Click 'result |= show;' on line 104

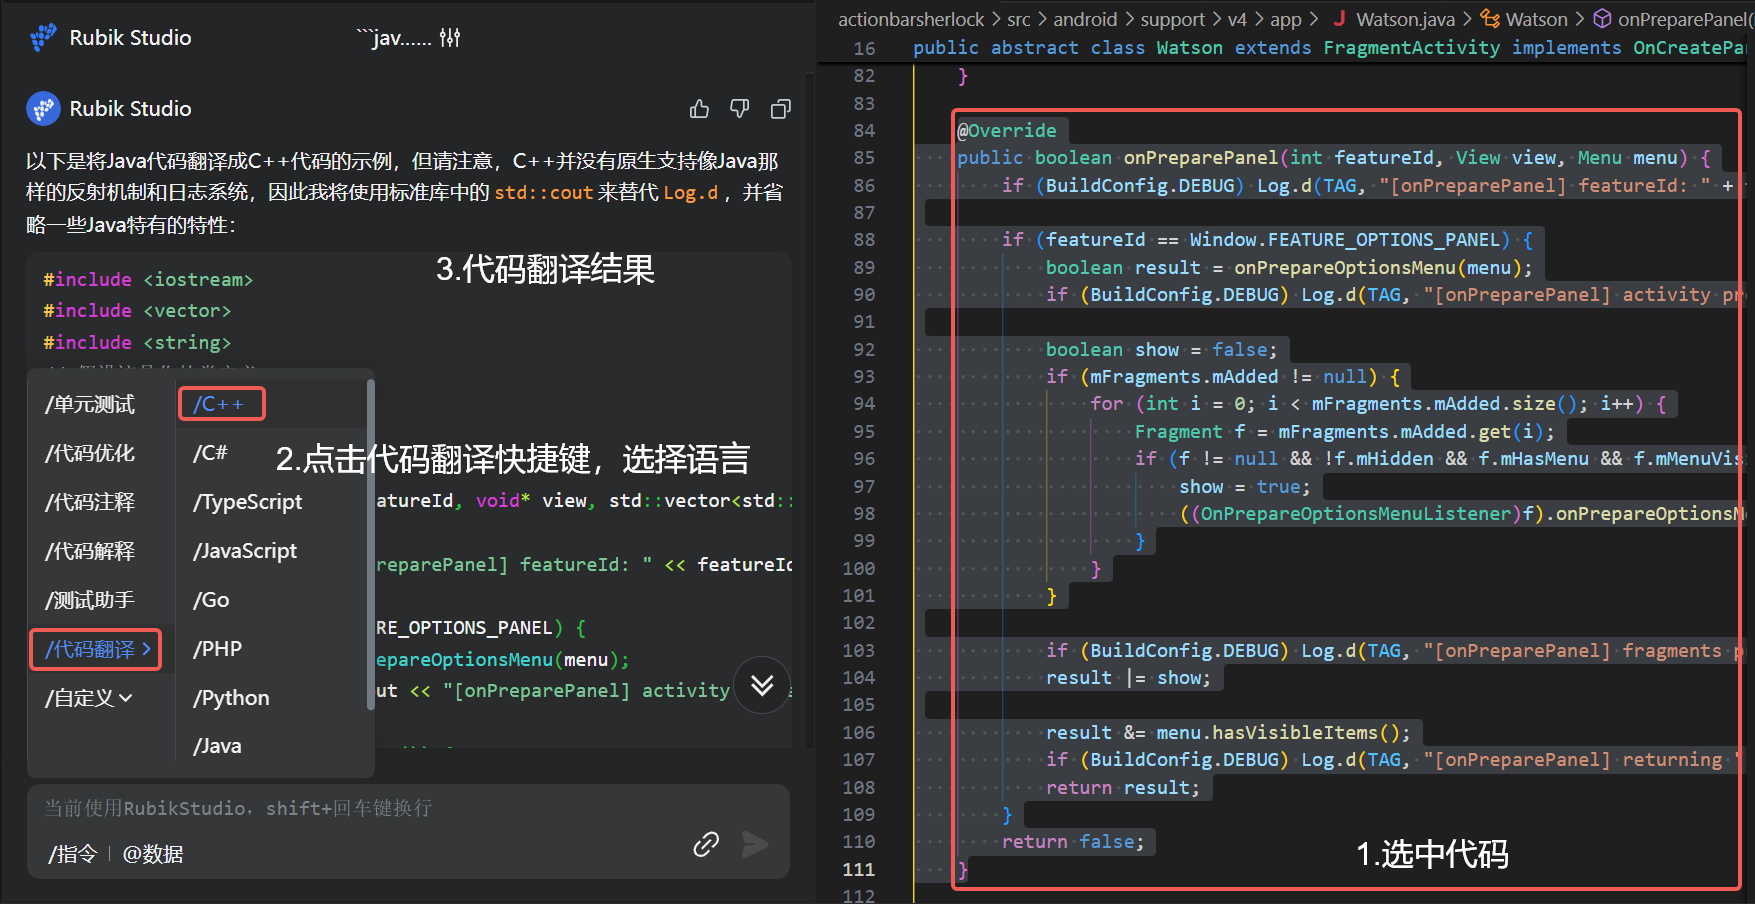point(1128,678)
